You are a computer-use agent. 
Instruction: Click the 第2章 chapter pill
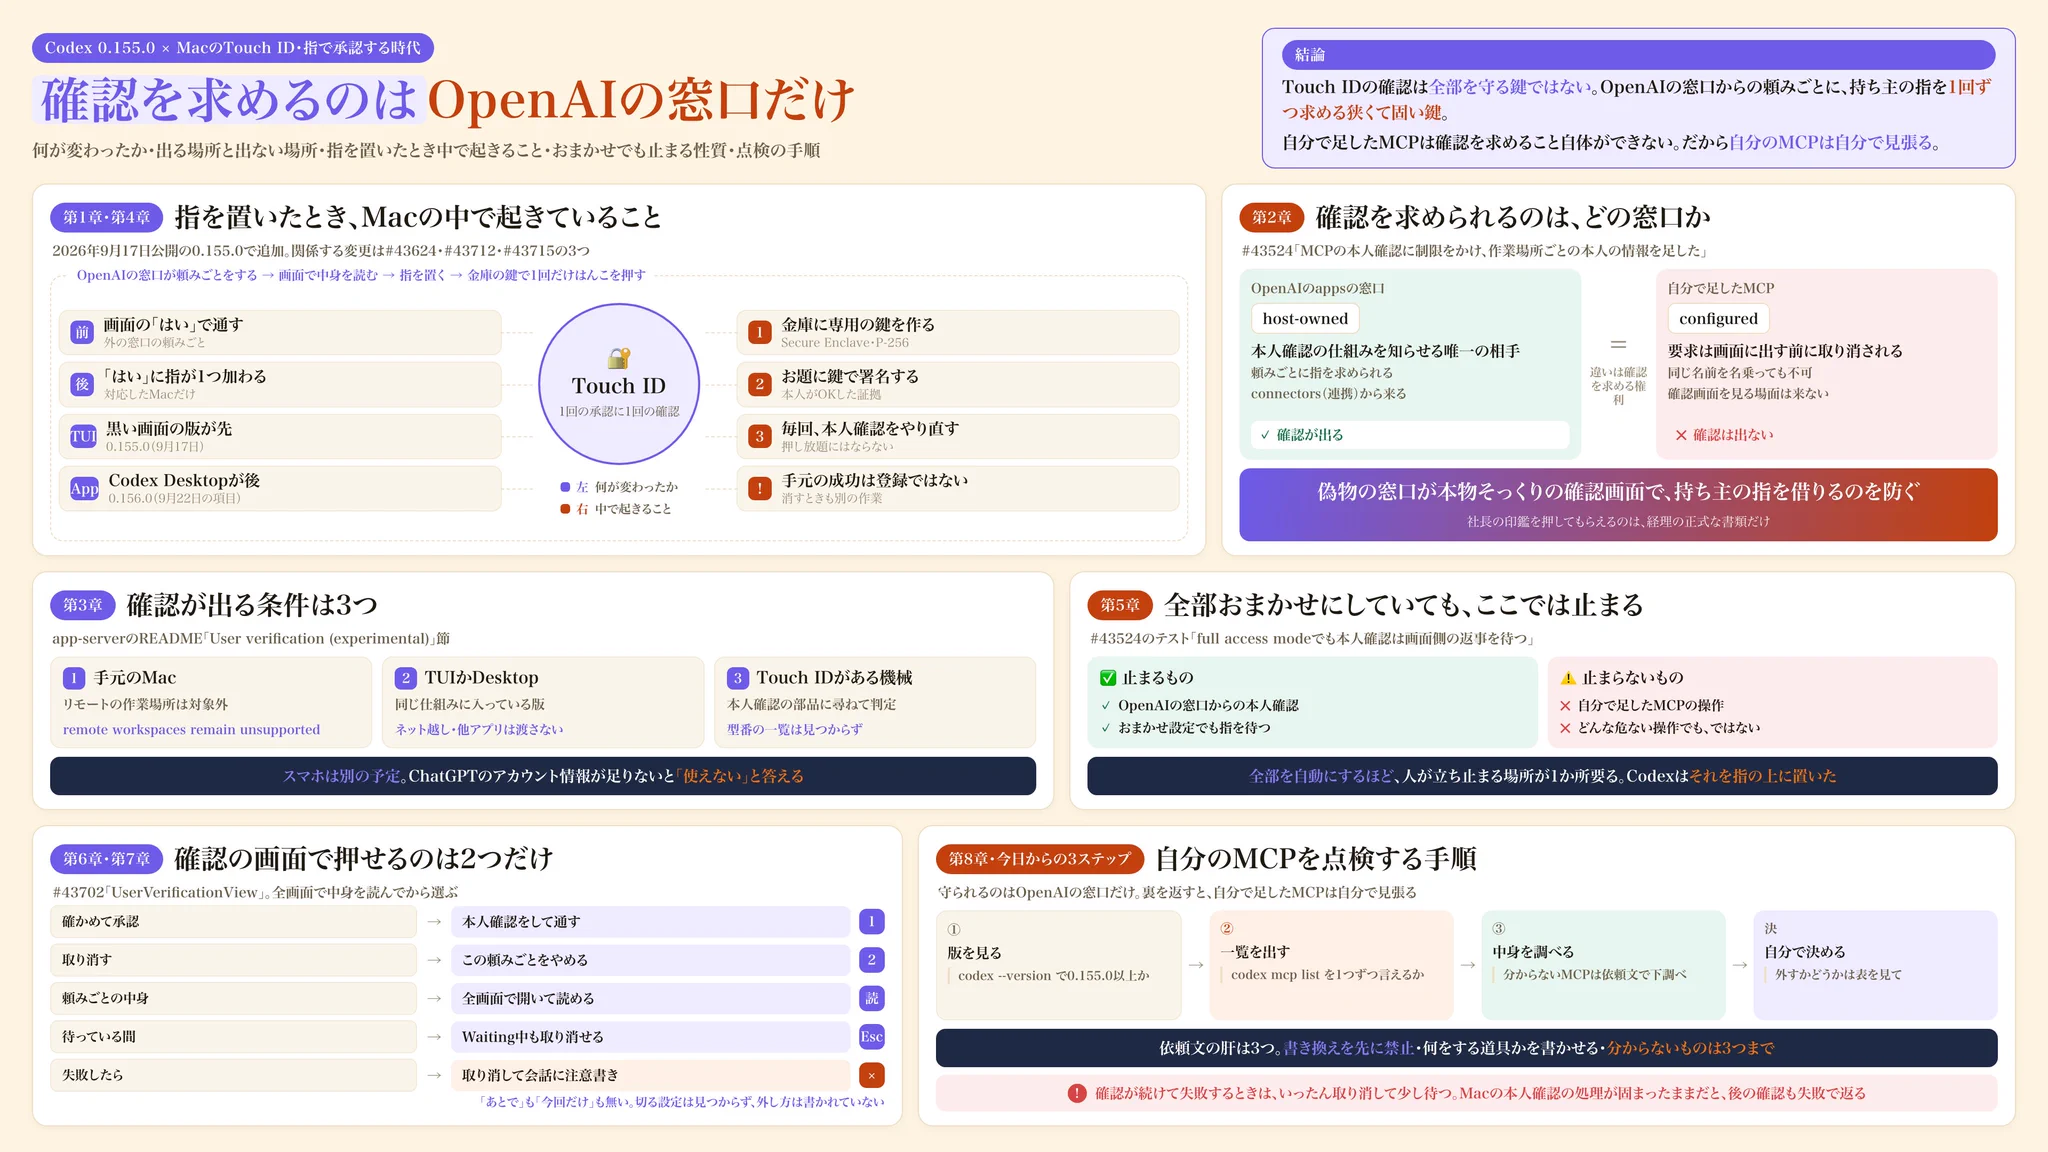1272,217
